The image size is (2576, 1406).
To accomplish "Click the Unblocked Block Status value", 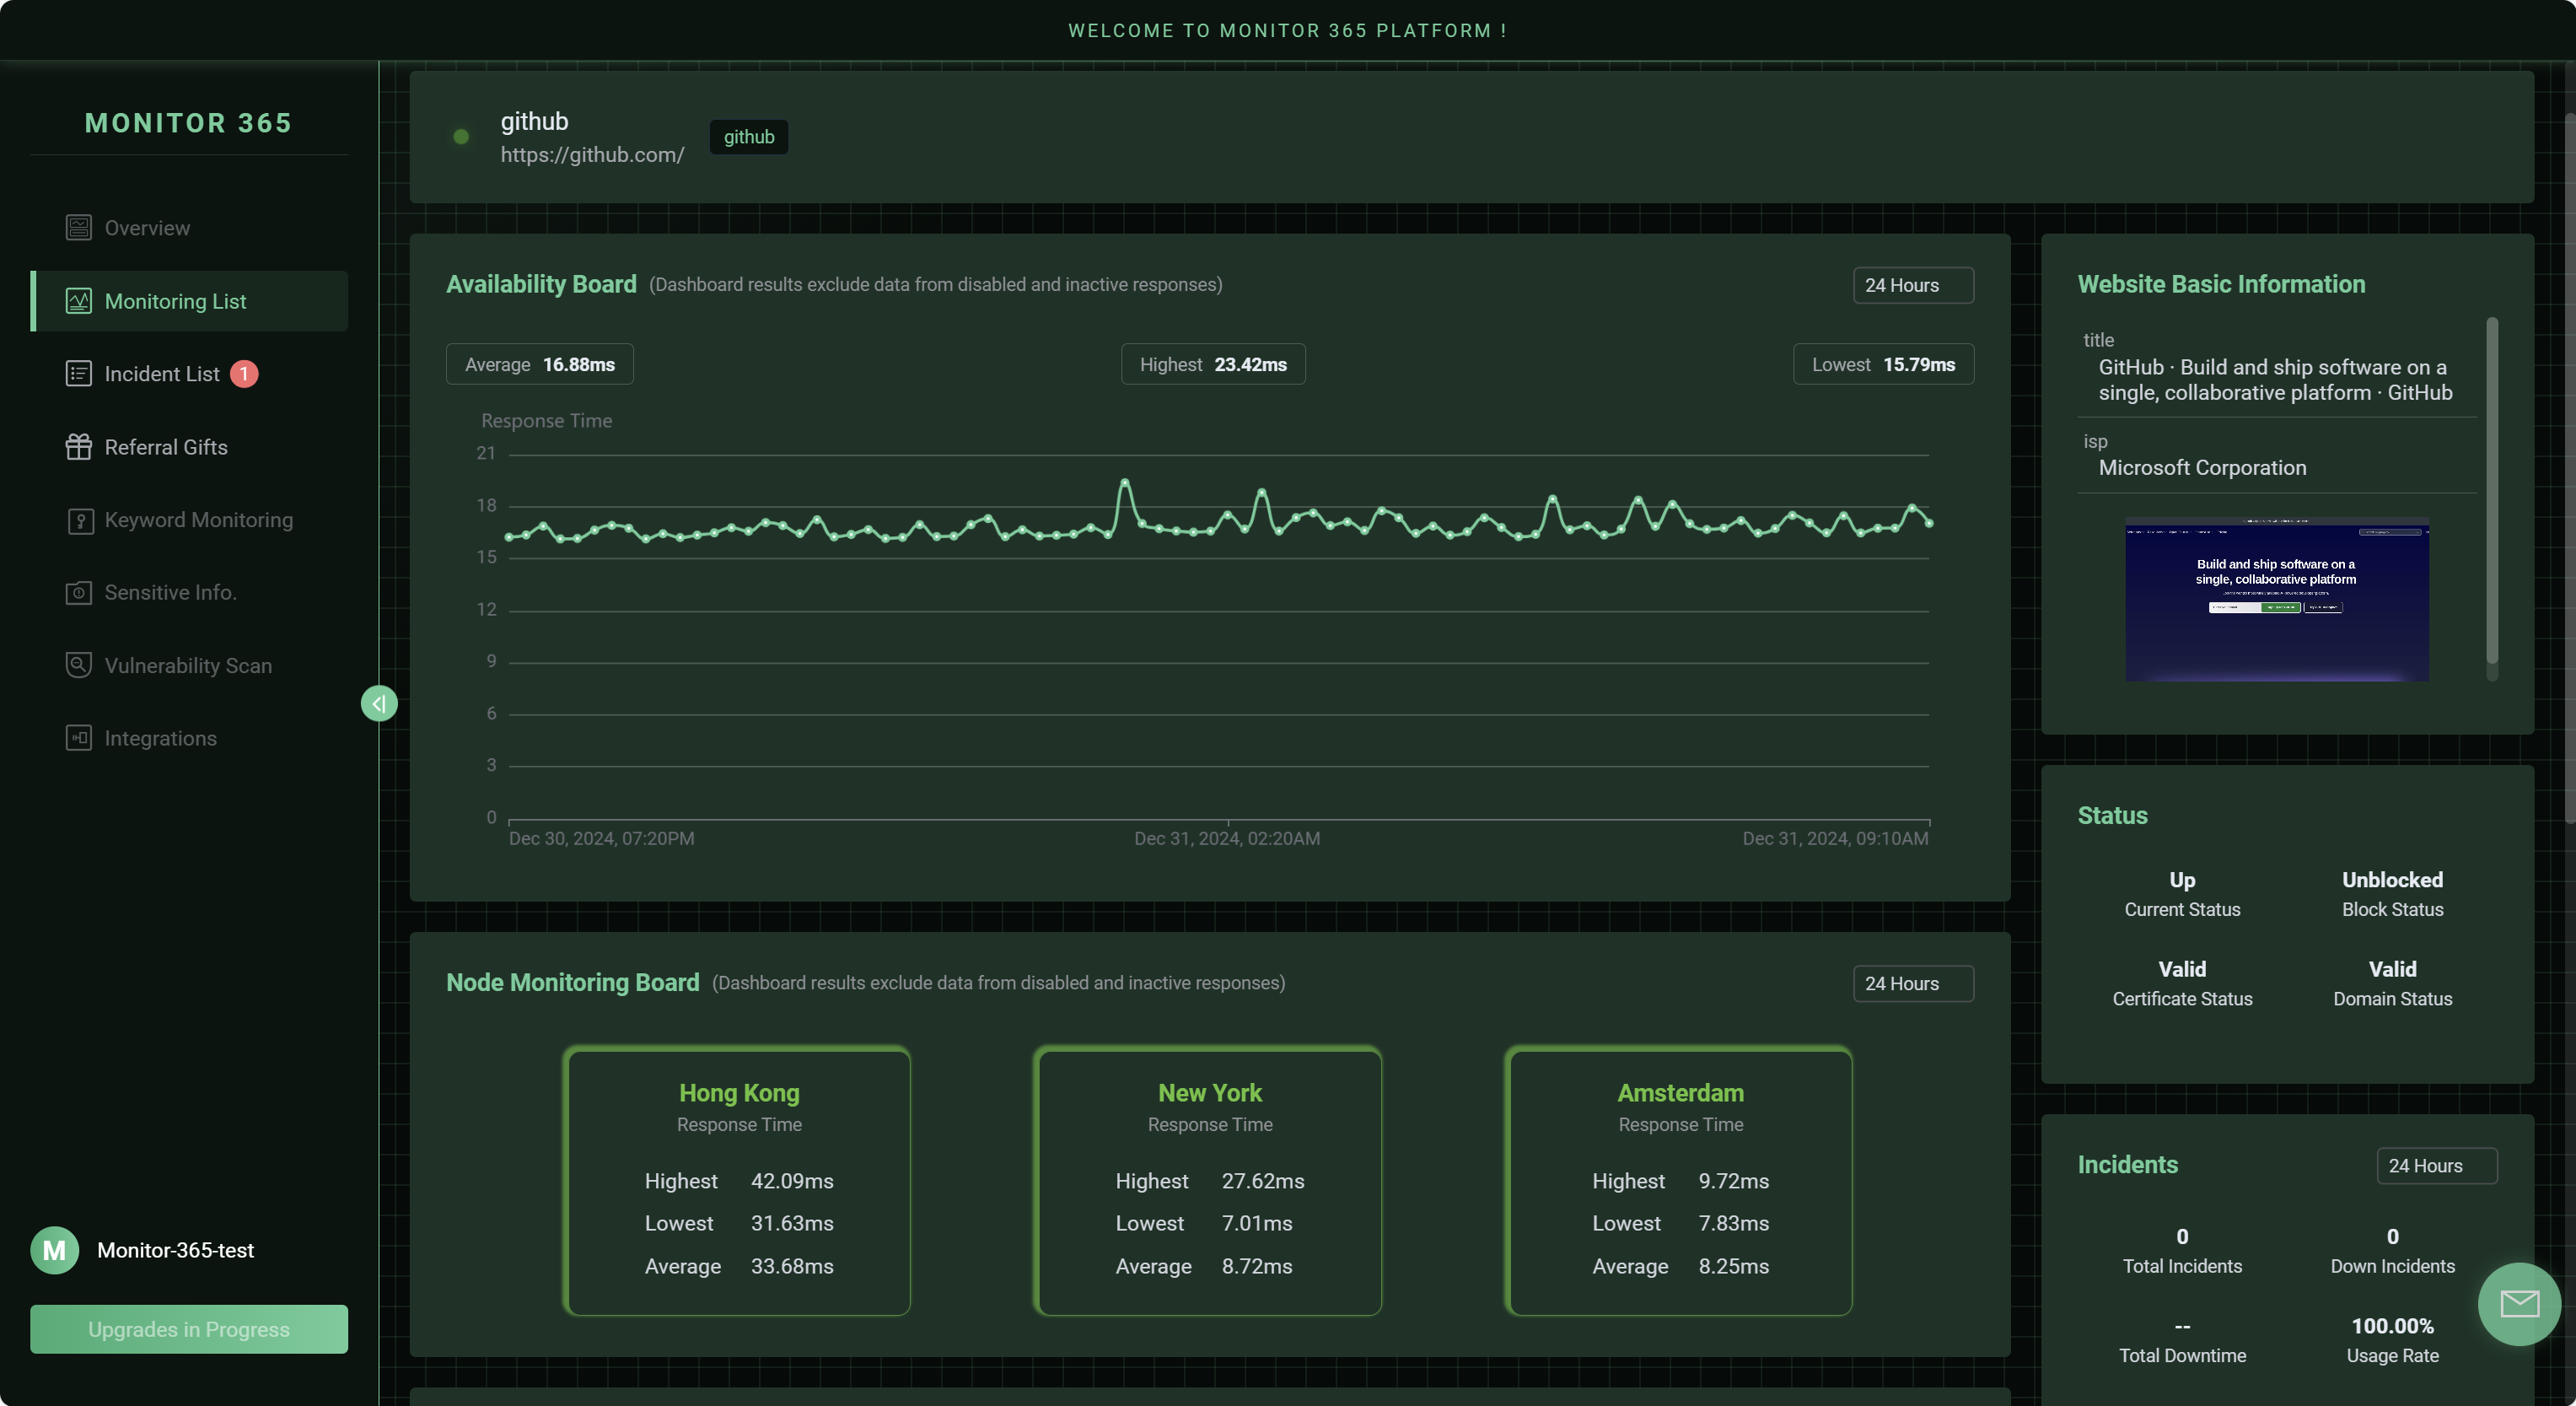I will point(2392,880).
